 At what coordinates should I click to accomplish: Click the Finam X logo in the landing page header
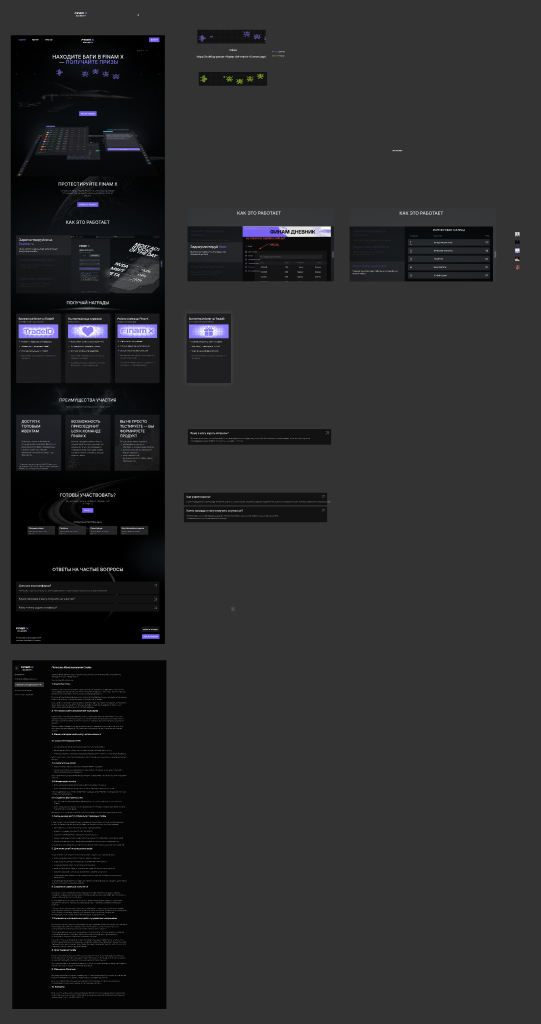point(88,40)
